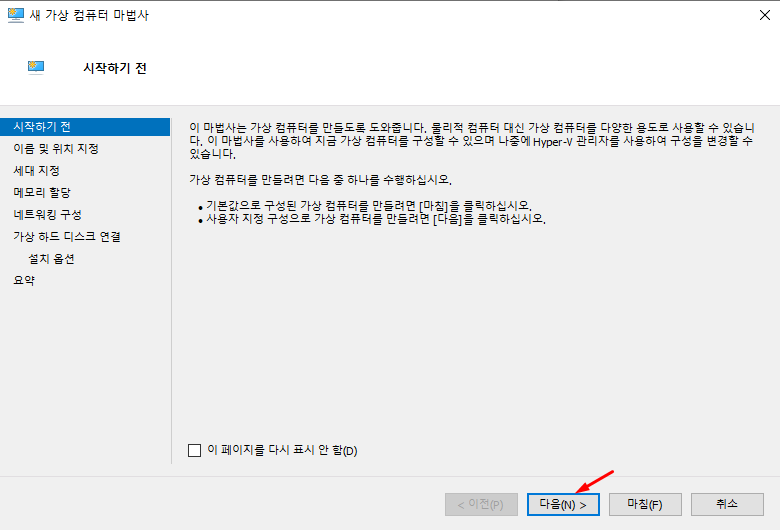Click the disabled < 이전(P) button
780x530 pixels.
click(482, 504)
